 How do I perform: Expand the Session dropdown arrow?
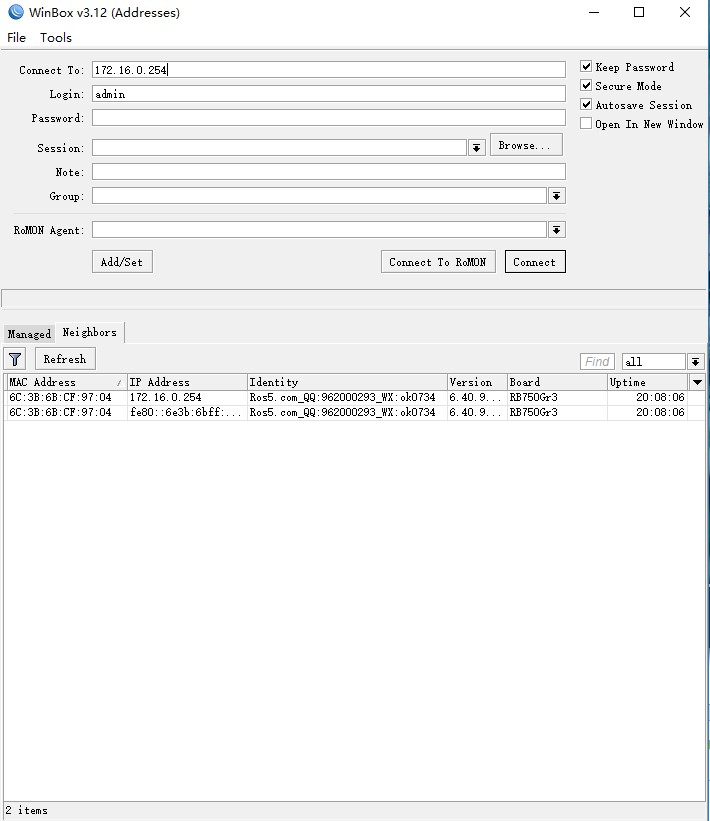point(476,148)
